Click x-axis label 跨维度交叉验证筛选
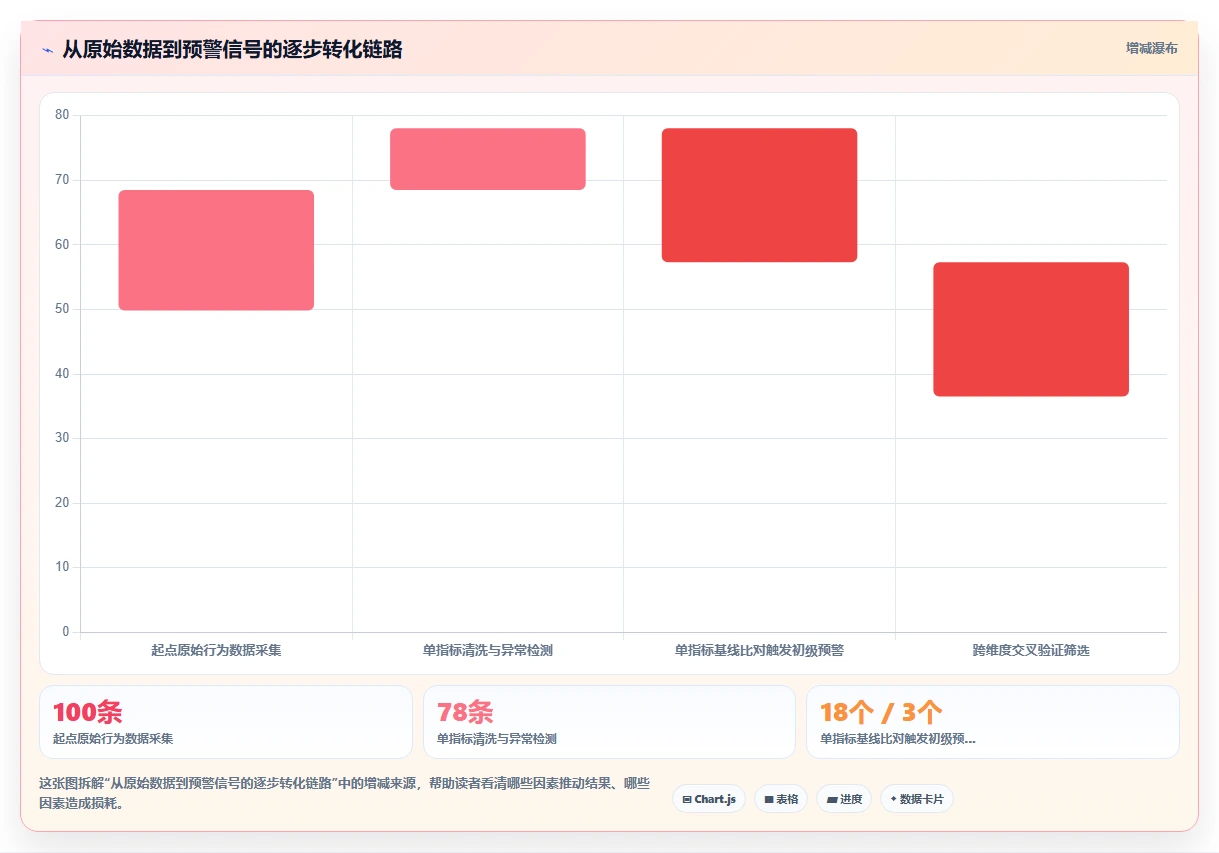 (x=1031, y=650)
